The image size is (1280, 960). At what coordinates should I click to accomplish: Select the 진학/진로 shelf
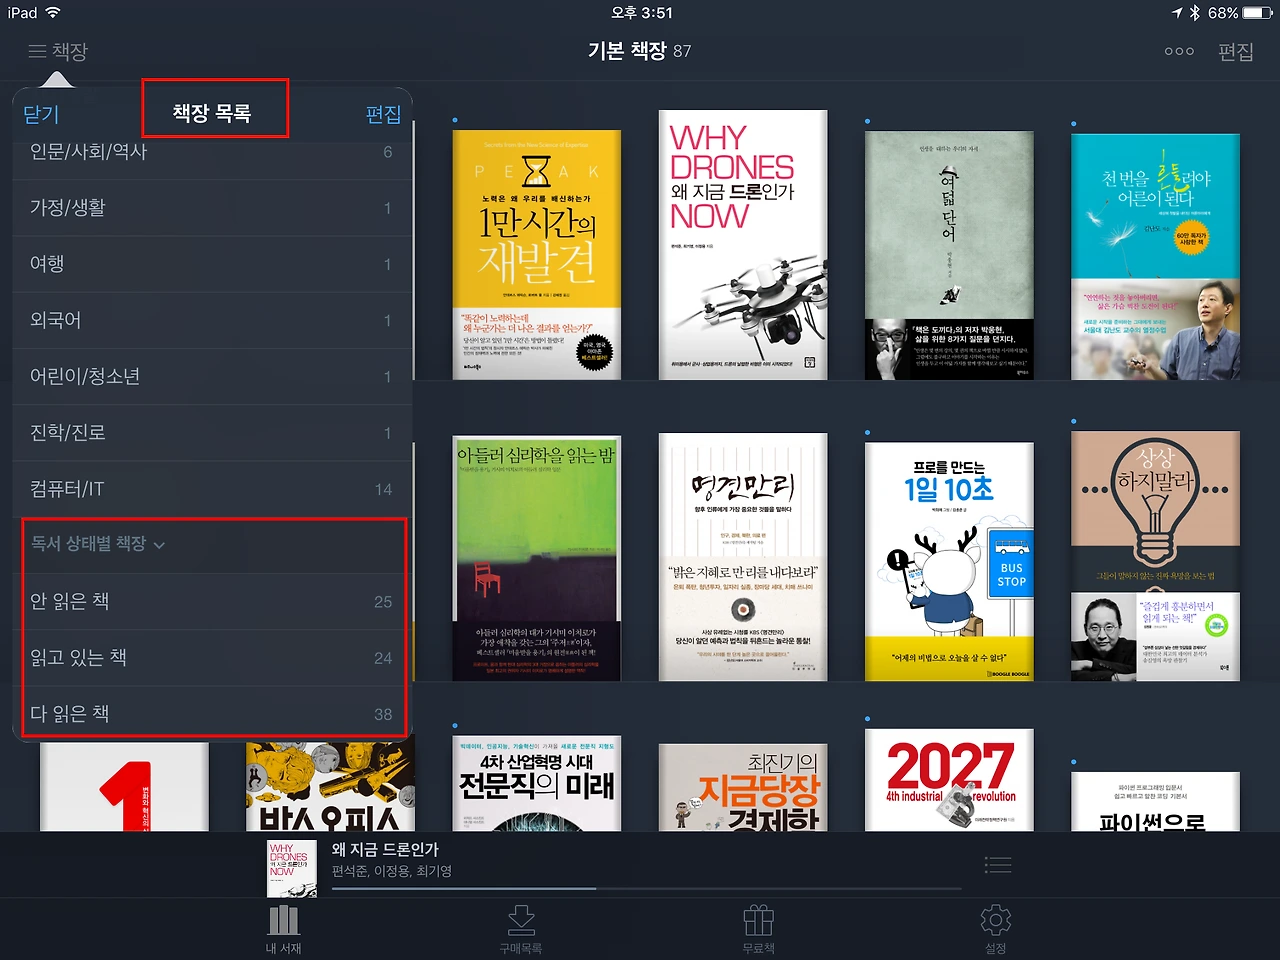(212, 433)
